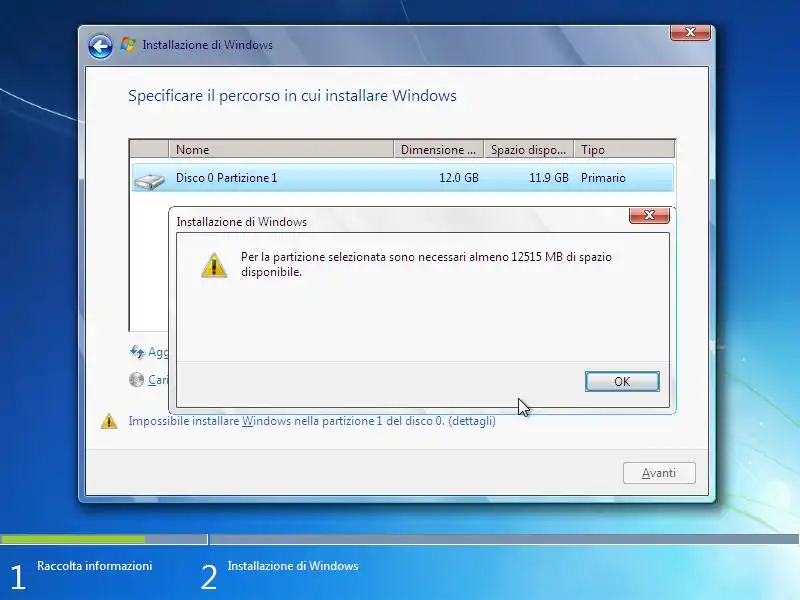Click the 12.0 GB size cell
Viewport: 800px width, 600px height.
click(459, 178)
